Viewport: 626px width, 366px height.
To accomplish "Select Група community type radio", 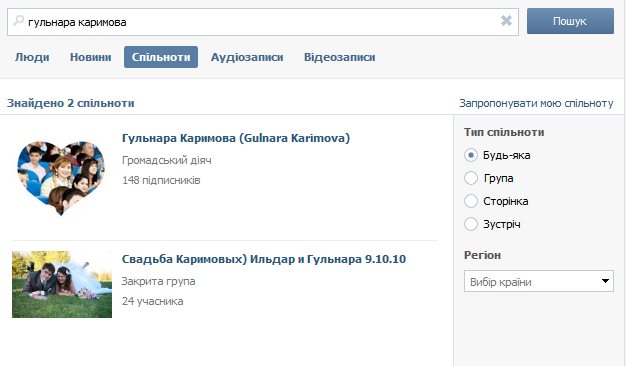I will coord(471,178).
